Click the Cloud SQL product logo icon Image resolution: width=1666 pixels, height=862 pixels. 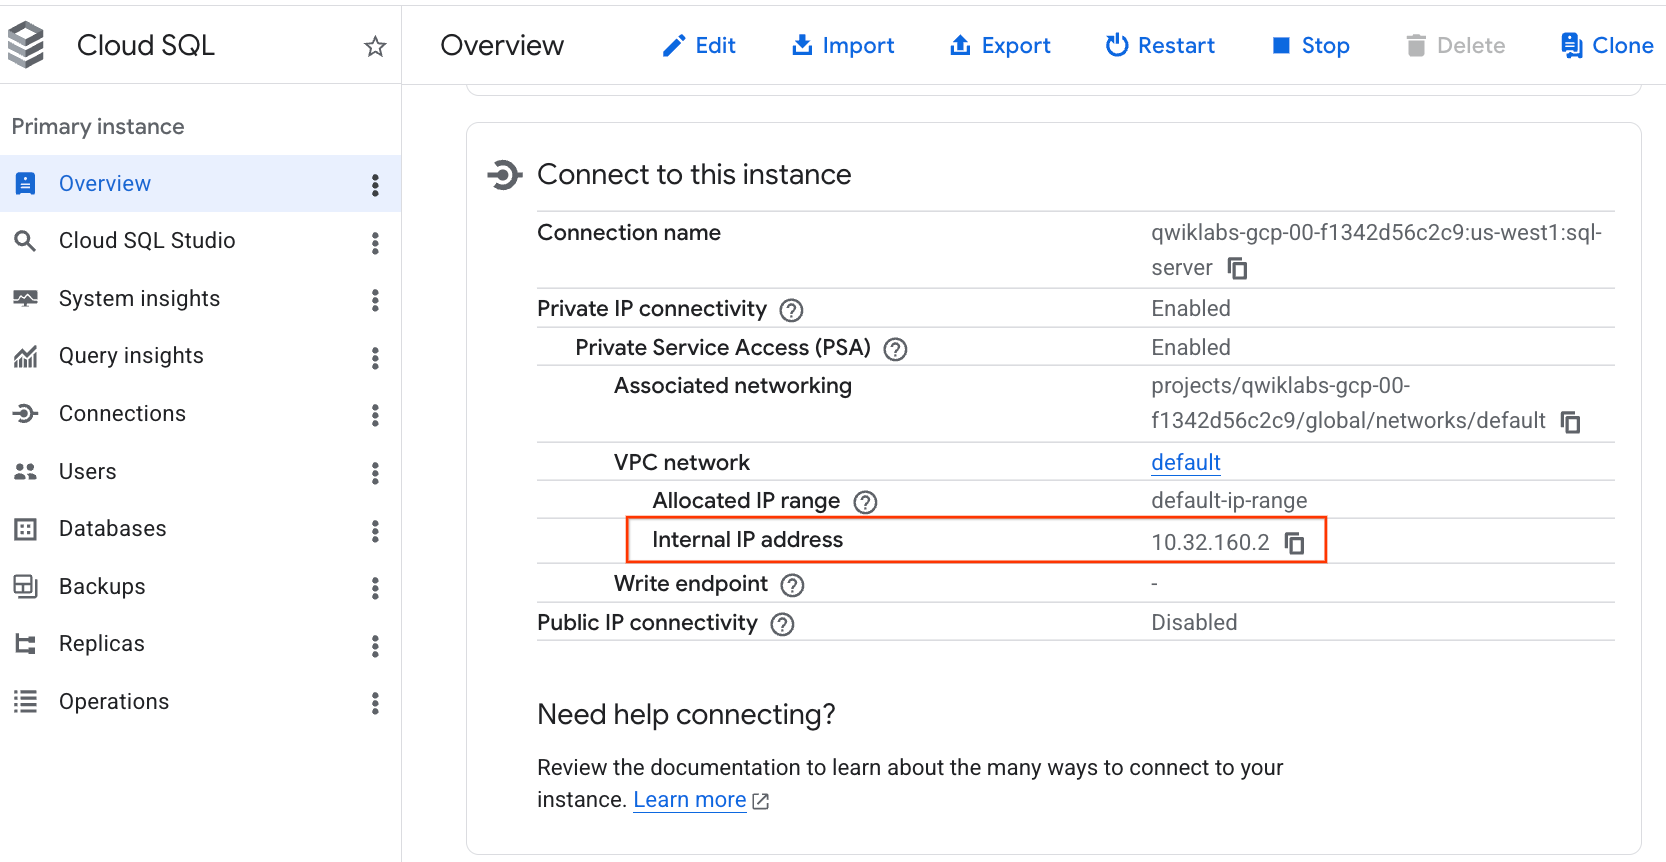[x=26, y=45]
